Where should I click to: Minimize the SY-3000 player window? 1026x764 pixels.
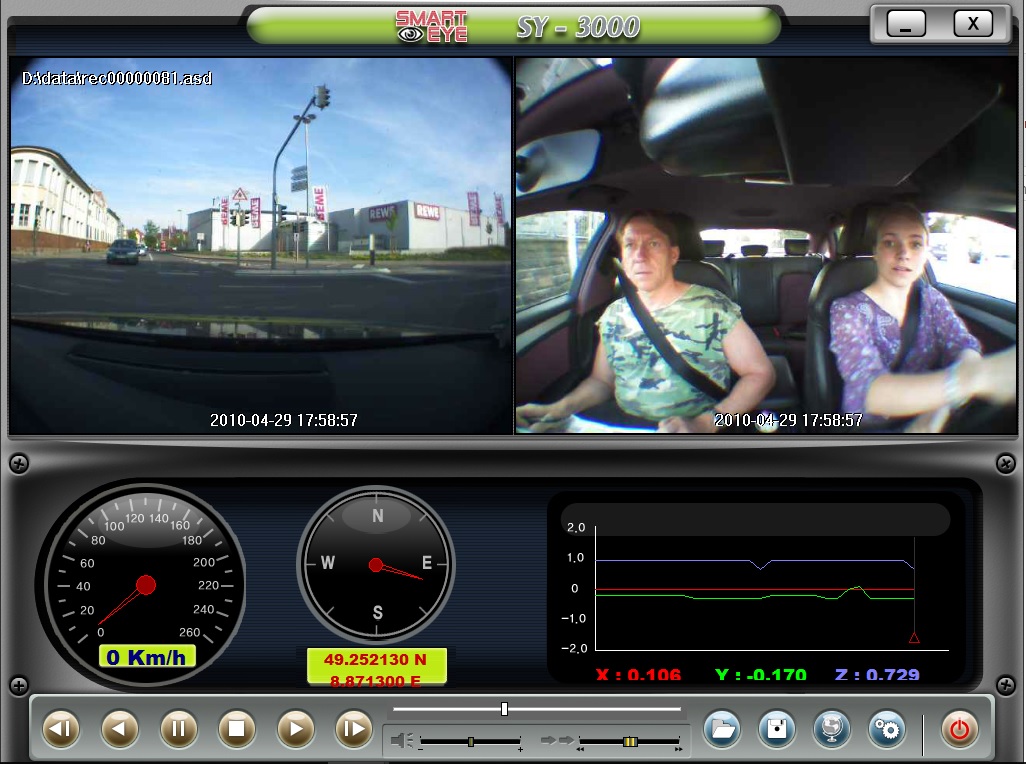[906, 24]
